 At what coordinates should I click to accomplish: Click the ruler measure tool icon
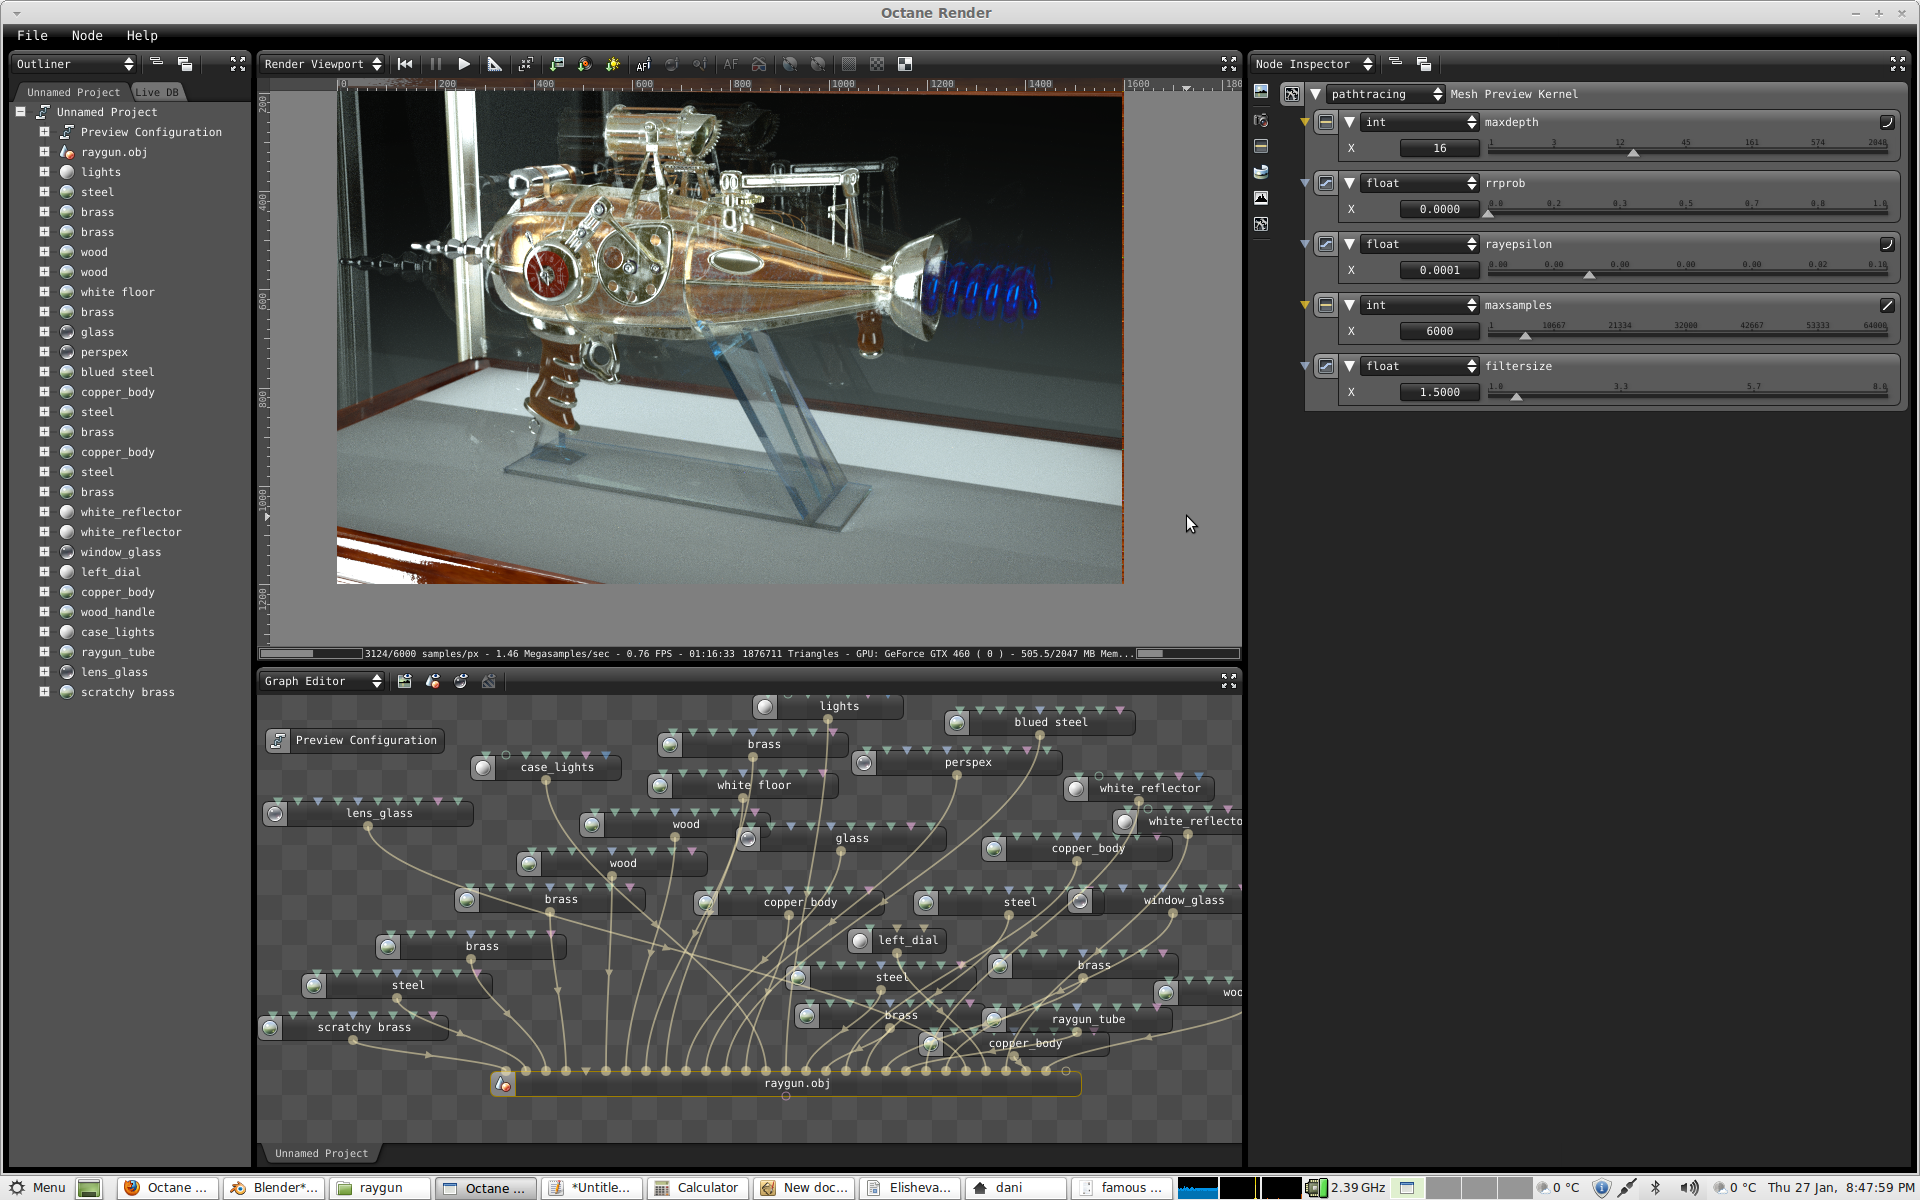(494, 64)
